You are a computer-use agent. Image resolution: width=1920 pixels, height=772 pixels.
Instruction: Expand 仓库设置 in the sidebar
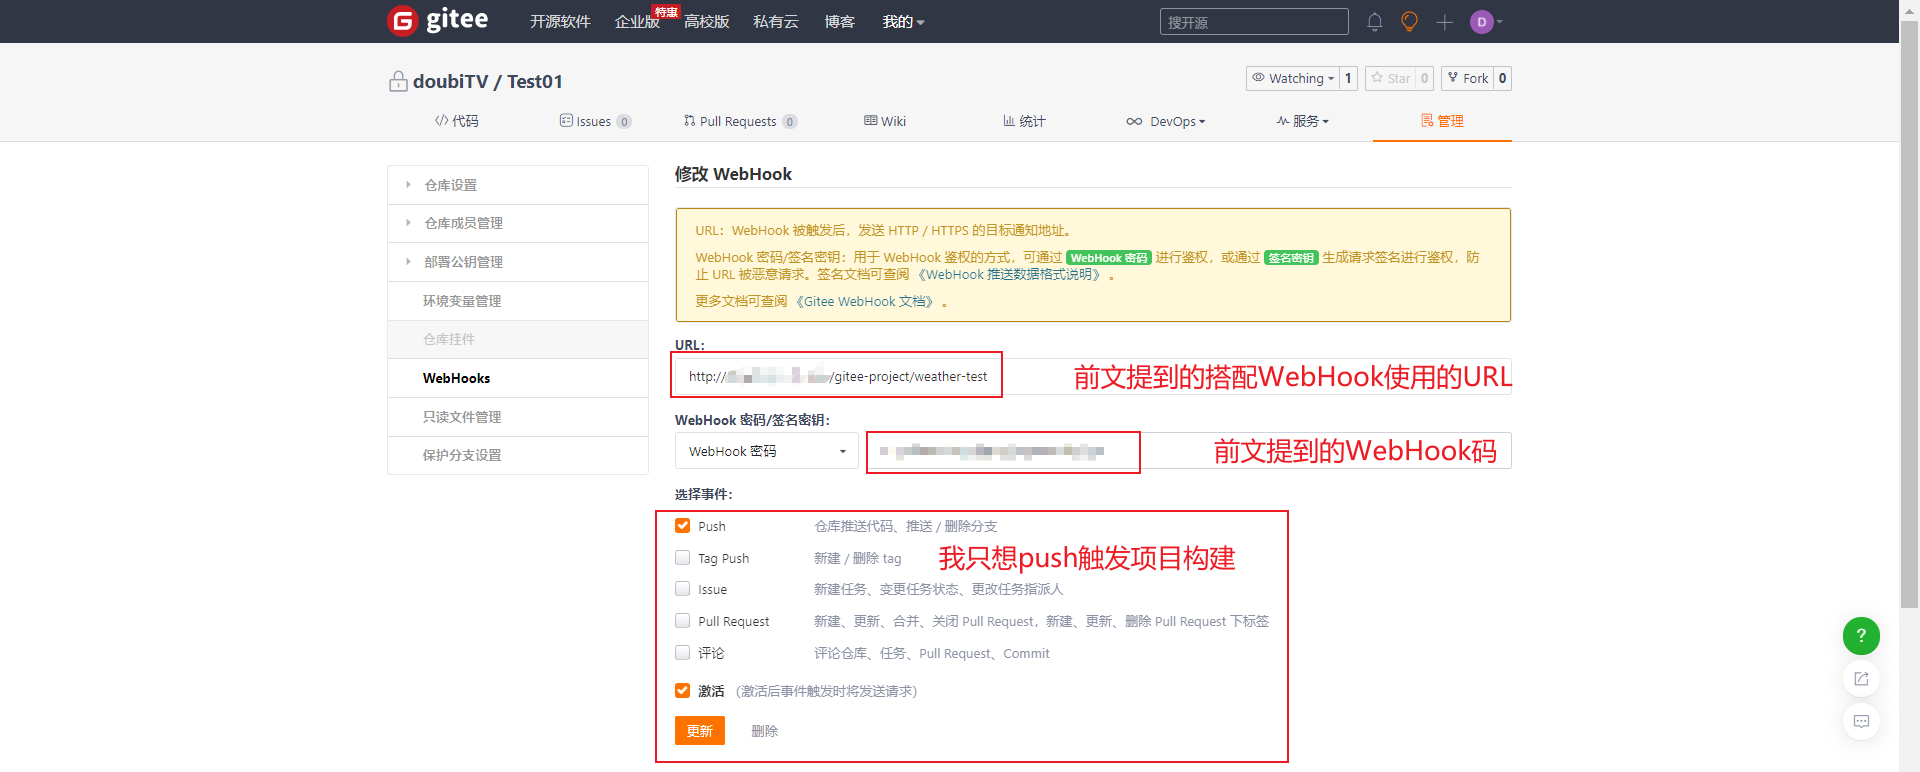[x=450, y=185]
